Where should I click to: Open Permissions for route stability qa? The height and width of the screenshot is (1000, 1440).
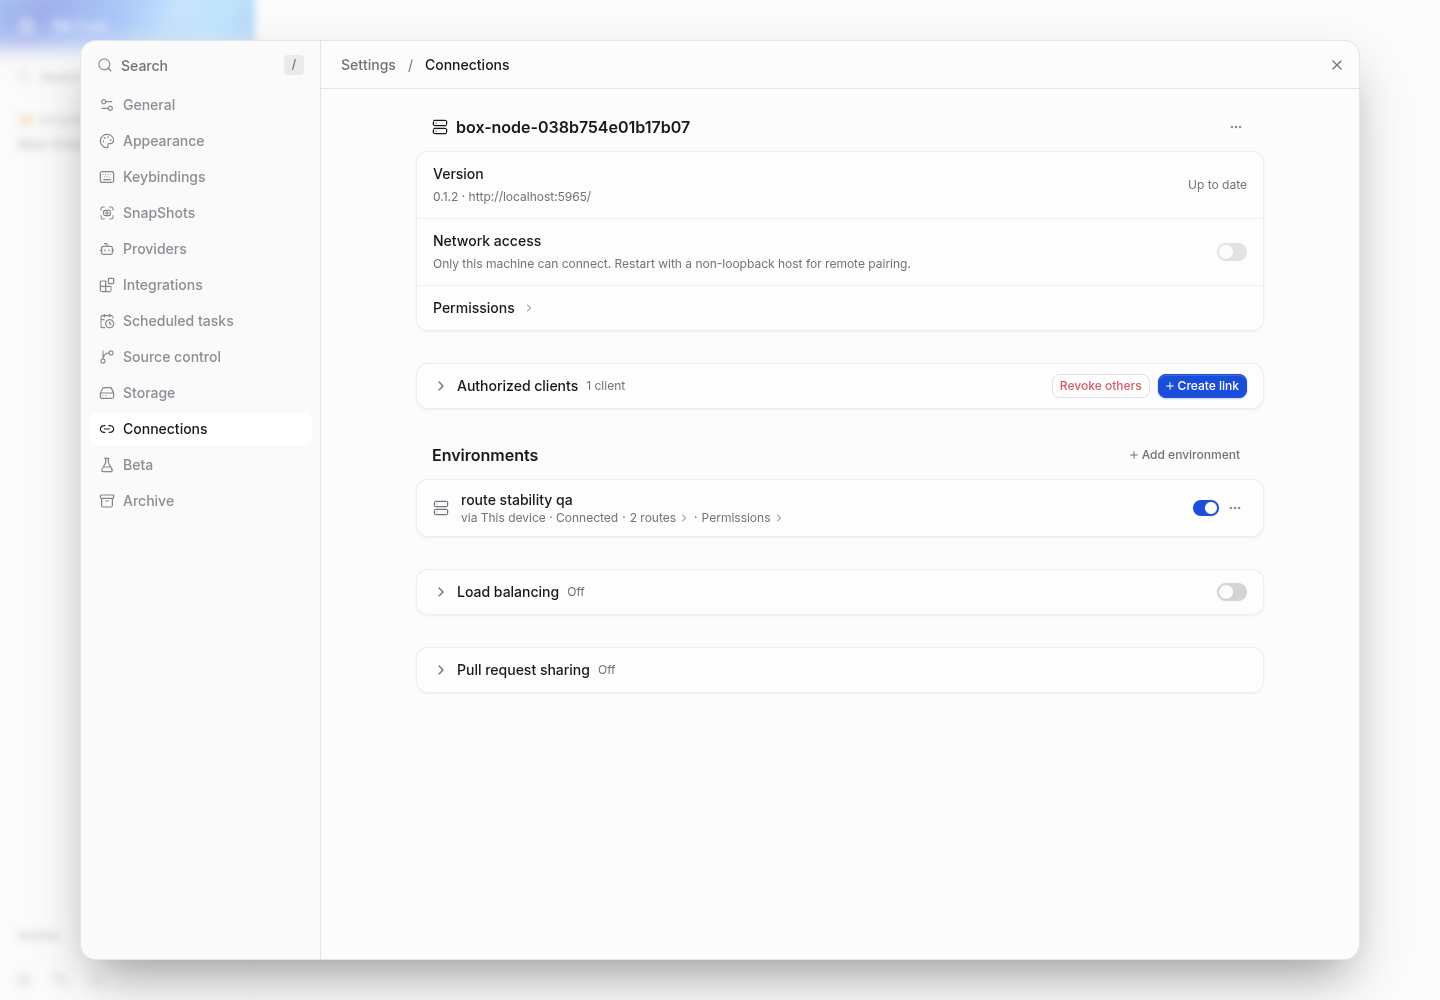point(741,518)
